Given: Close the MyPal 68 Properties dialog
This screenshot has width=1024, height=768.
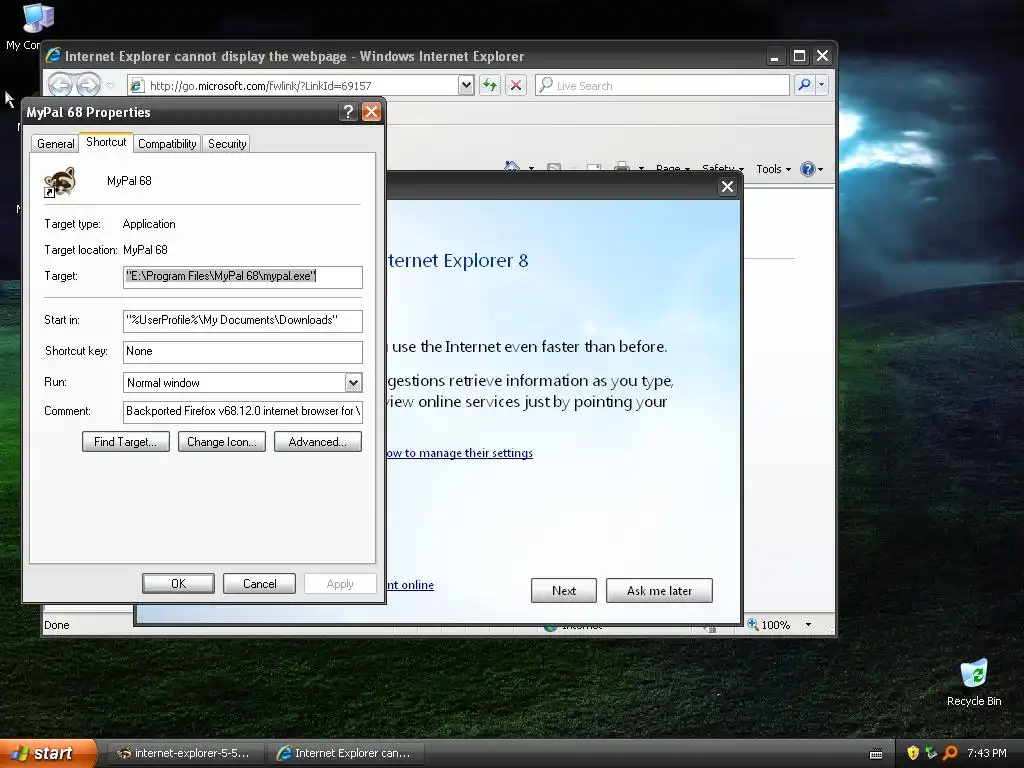Looking at the screenshot, I should [x=371, y=112].
